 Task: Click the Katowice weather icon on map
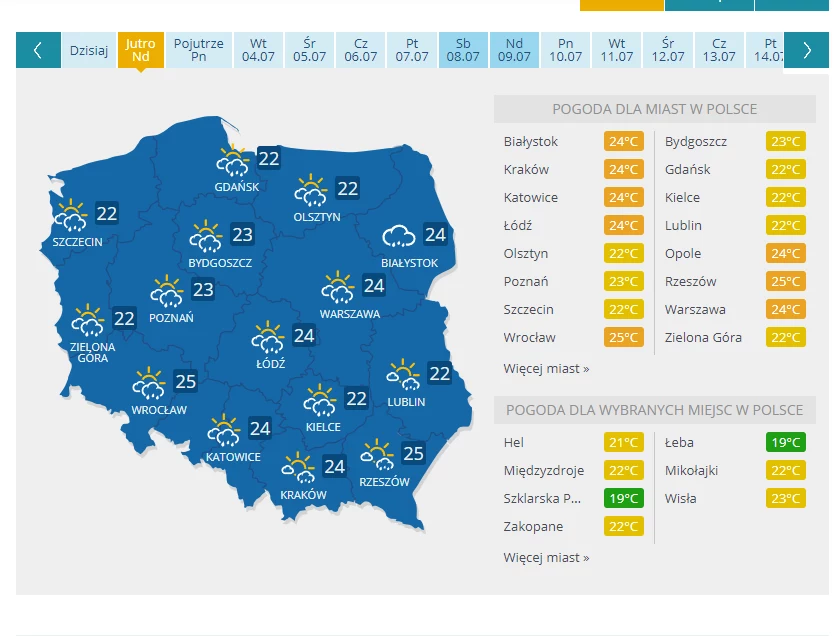point(224,430)
